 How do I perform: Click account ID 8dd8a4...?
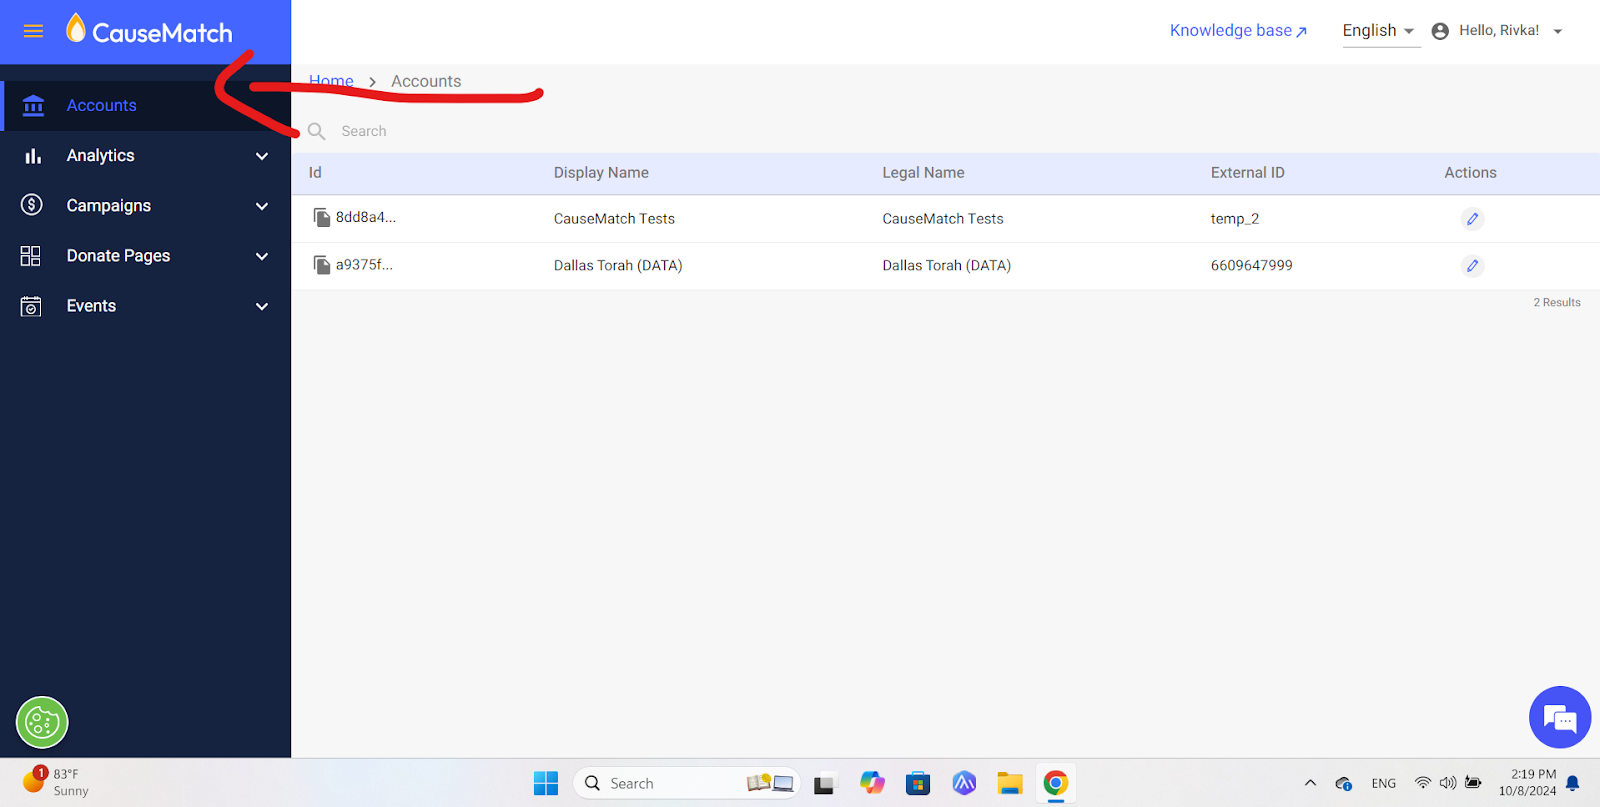(x=366, y=217)
